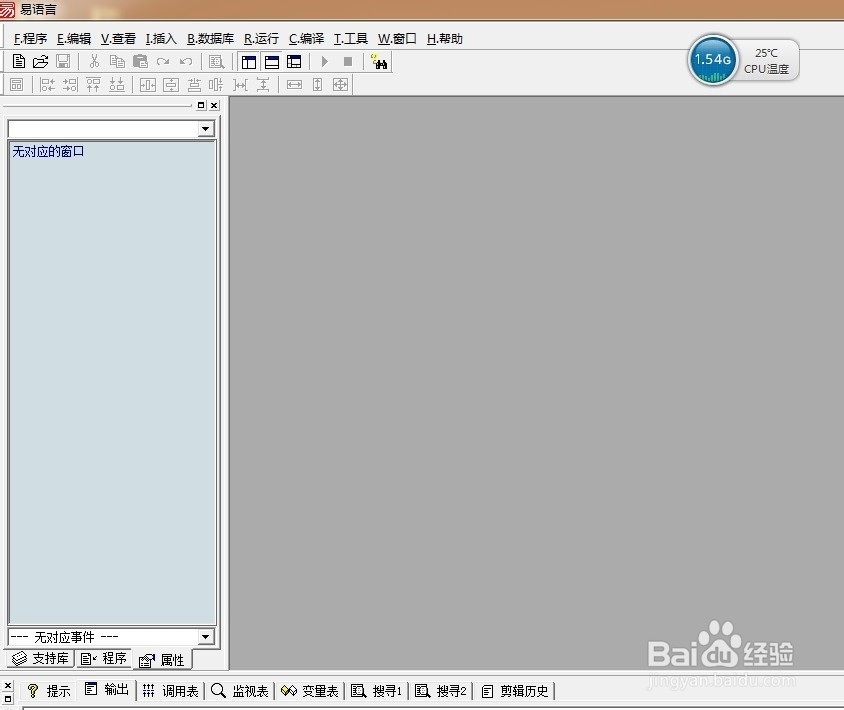Open the 搜寻2 bottom tab
This screenshot has height=710, width=844.
(441, 691)
